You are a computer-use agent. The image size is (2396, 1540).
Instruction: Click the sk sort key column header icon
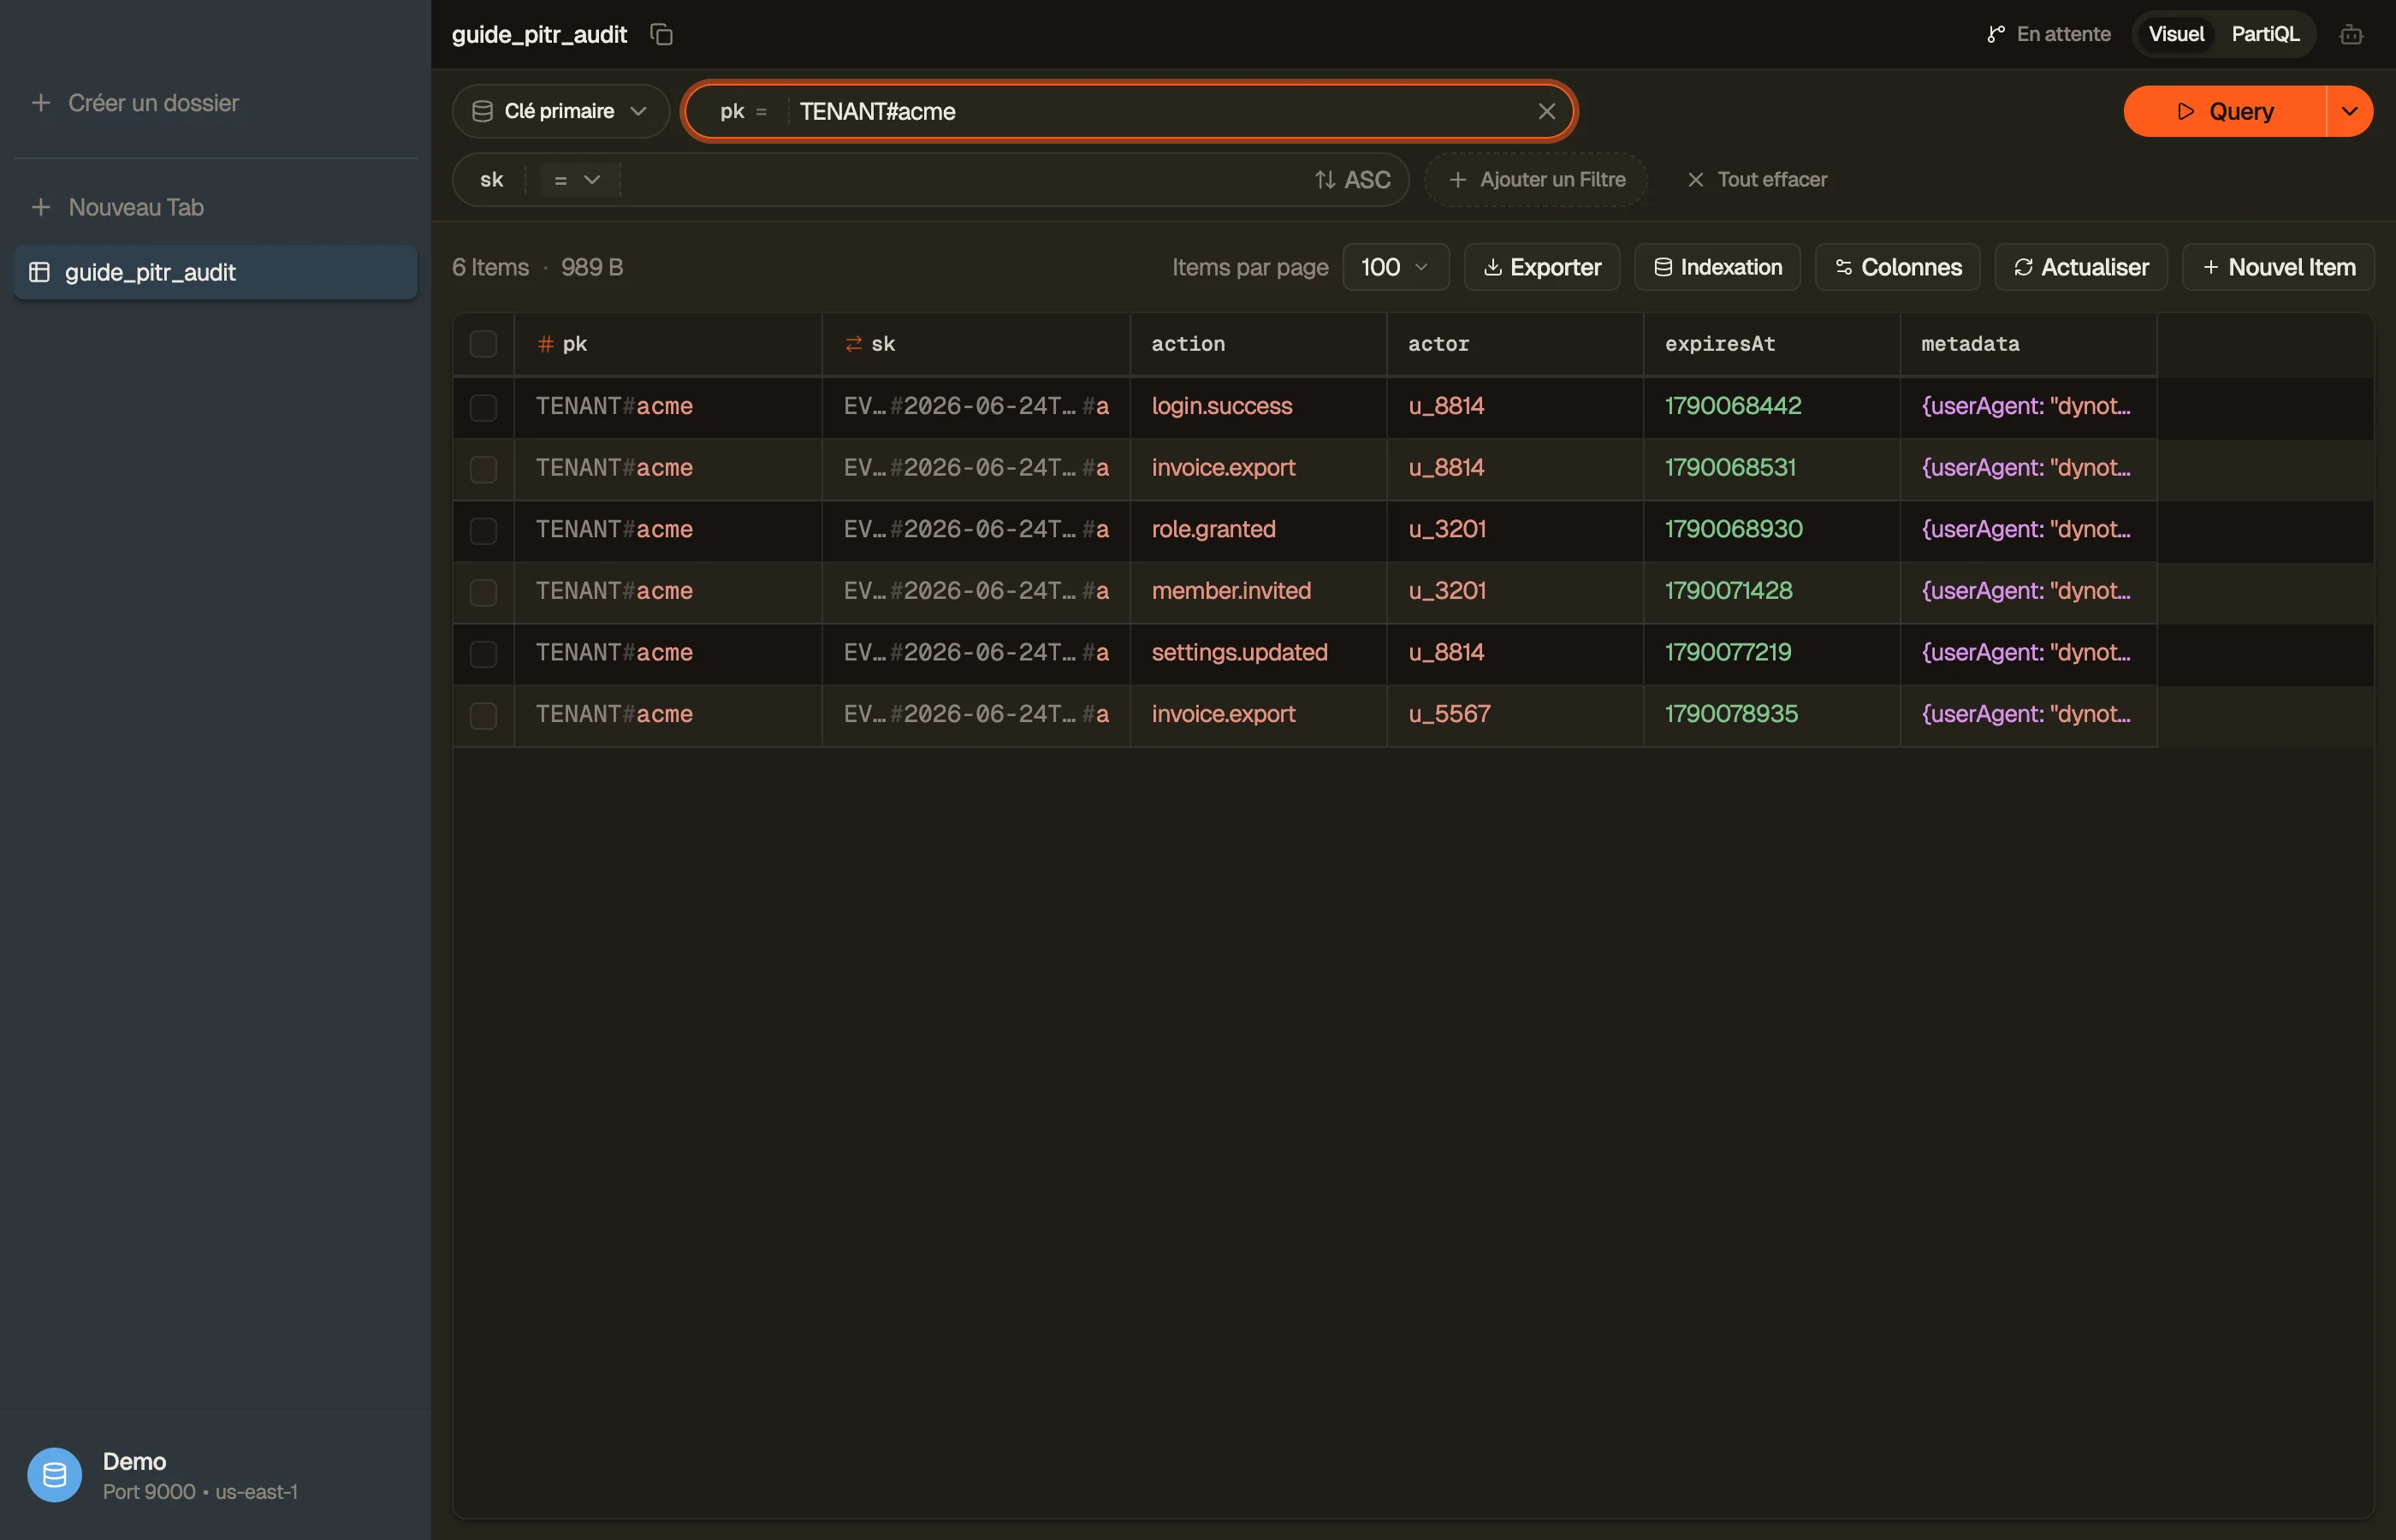(x=853, y=344)
